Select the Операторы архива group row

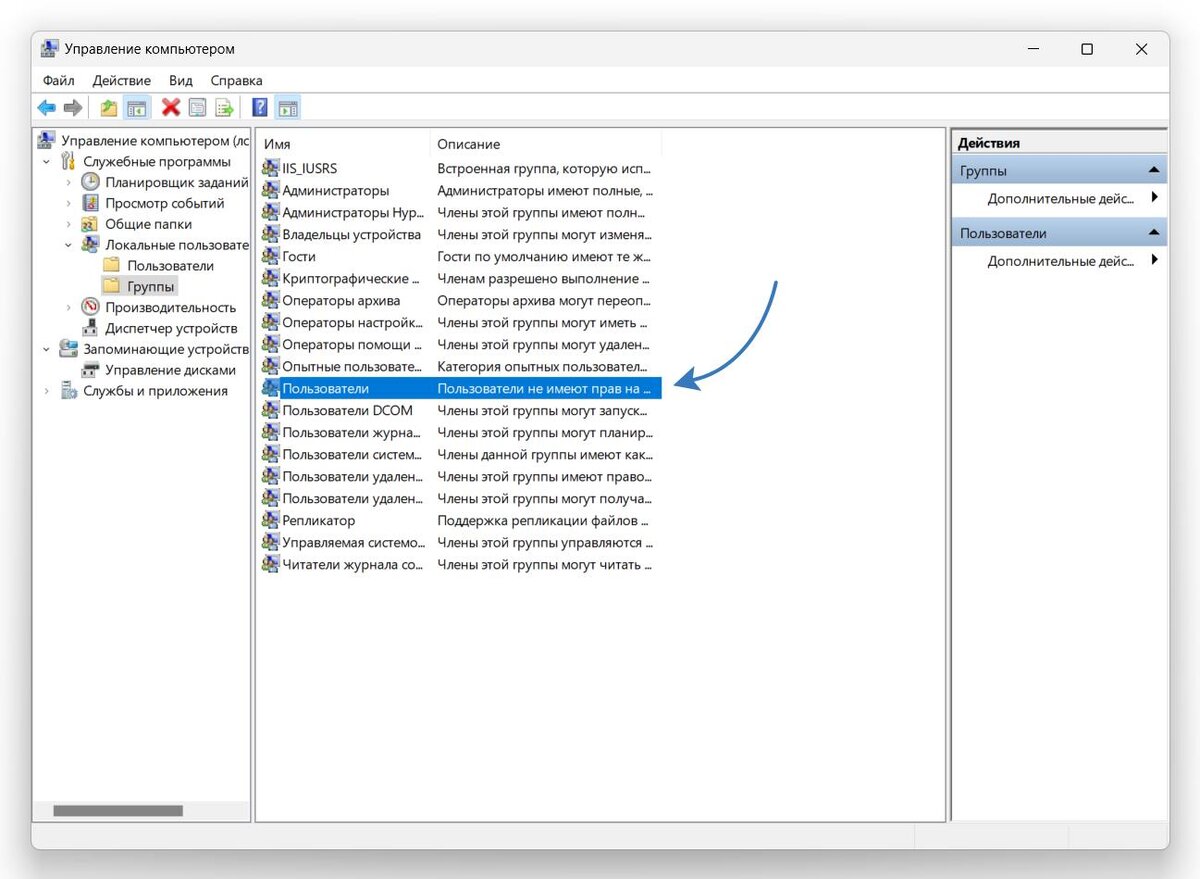point(459,300)
